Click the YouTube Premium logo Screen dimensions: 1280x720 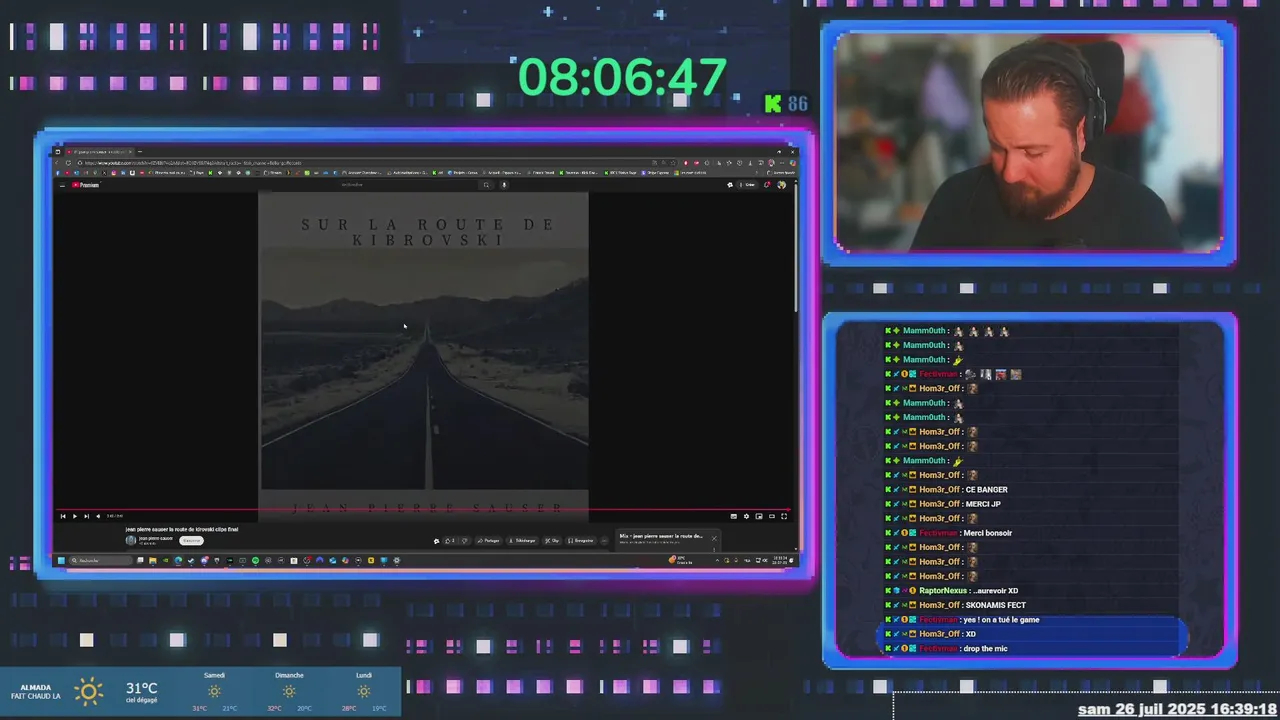click(86, 185)
